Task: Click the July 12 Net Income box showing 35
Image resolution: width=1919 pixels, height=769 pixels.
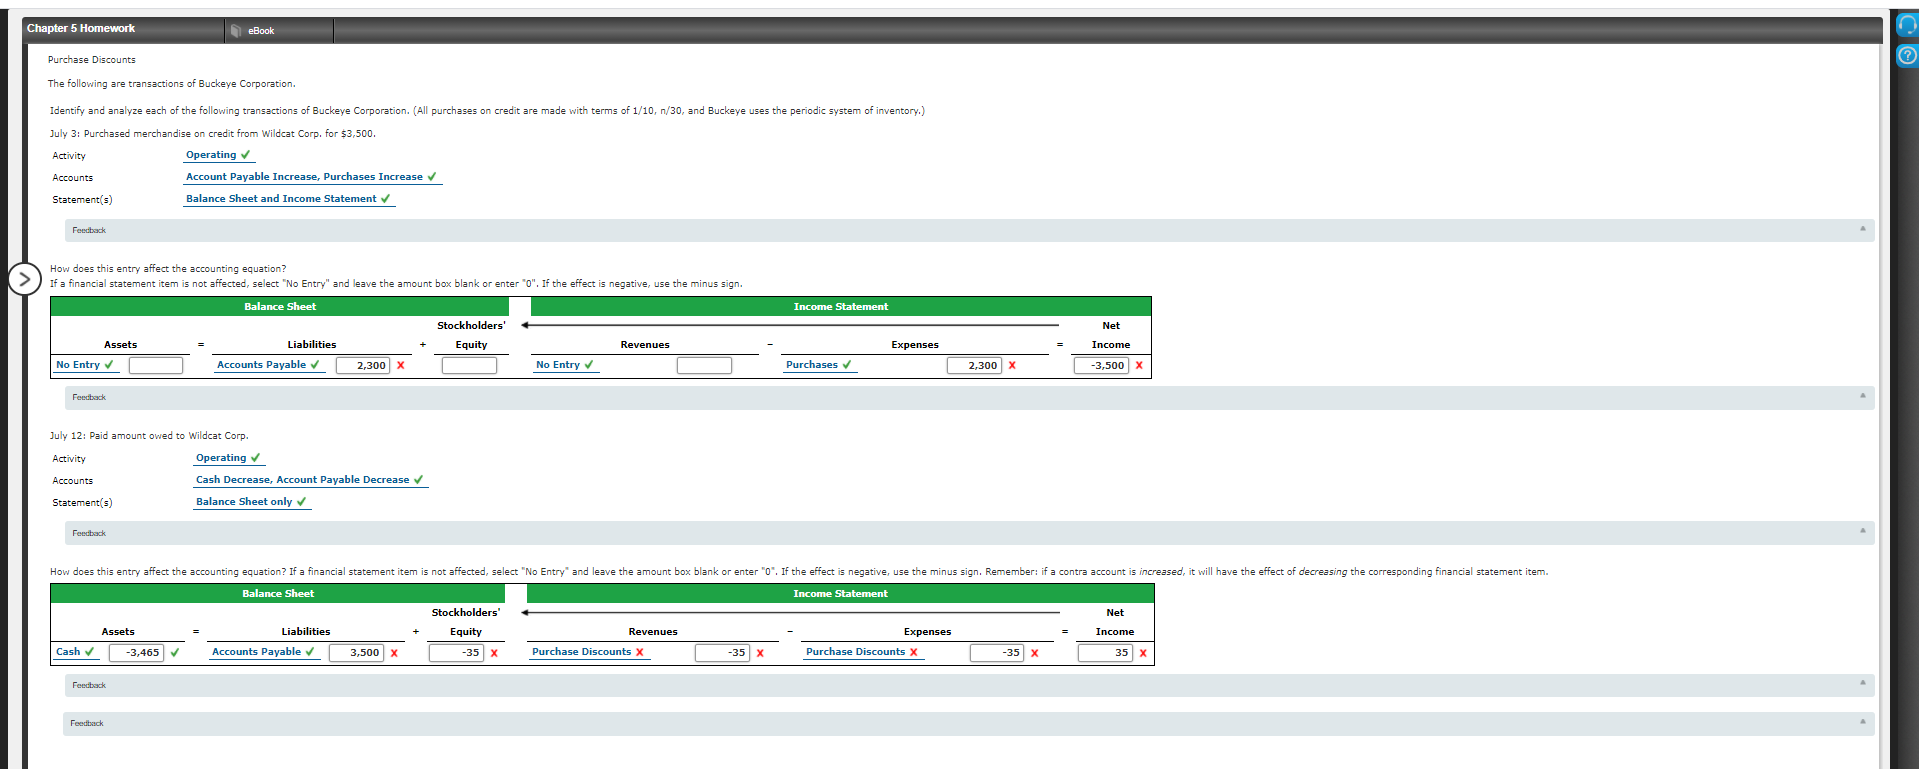Action: [1105, 652]
